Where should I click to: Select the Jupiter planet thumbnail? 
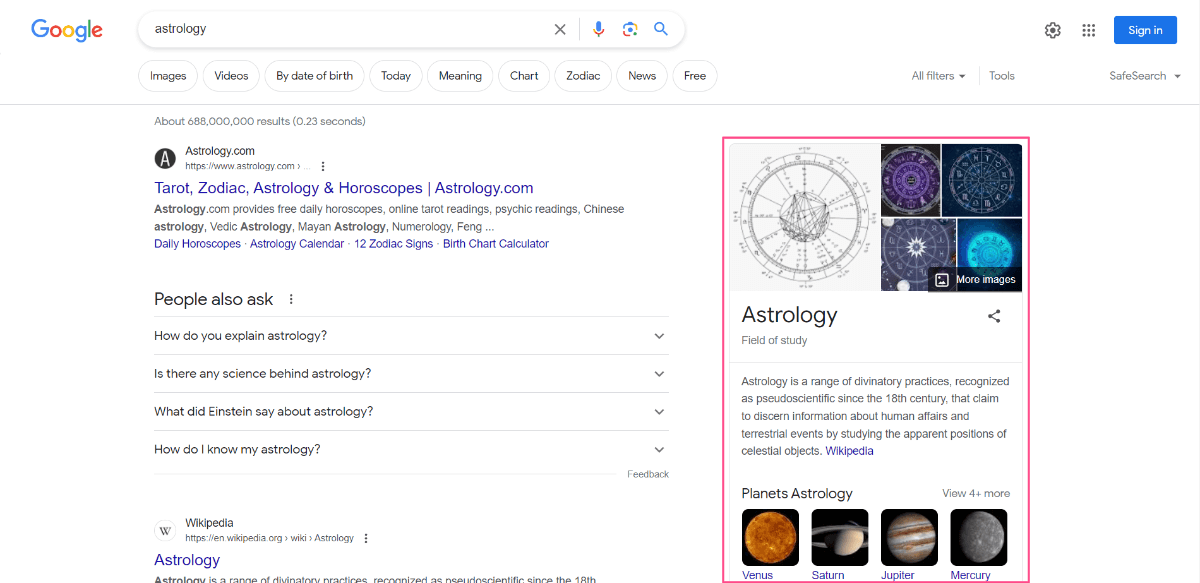909,538
